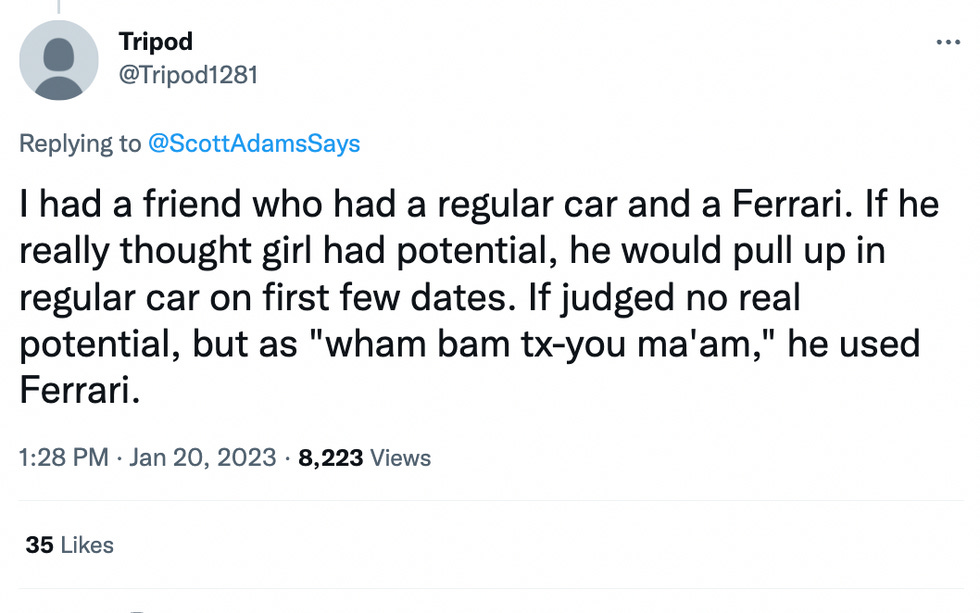Open the tweet's more options menu
The image size is (980, 613).
point(946,42)
